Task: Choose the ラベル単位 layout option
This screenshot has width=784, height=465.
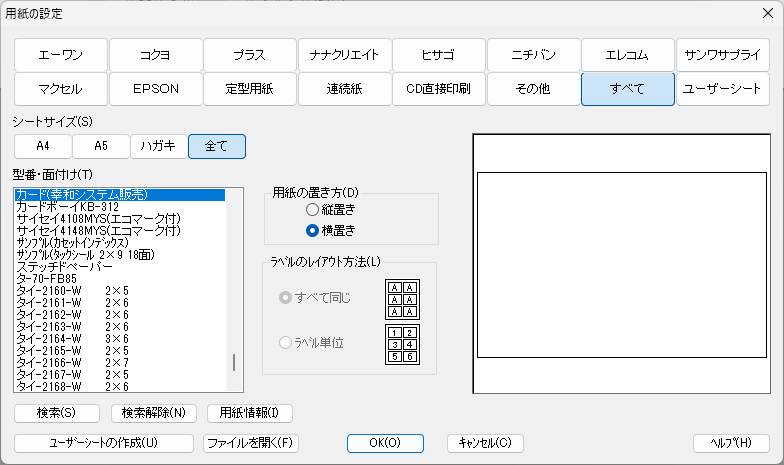Action: 287,343
